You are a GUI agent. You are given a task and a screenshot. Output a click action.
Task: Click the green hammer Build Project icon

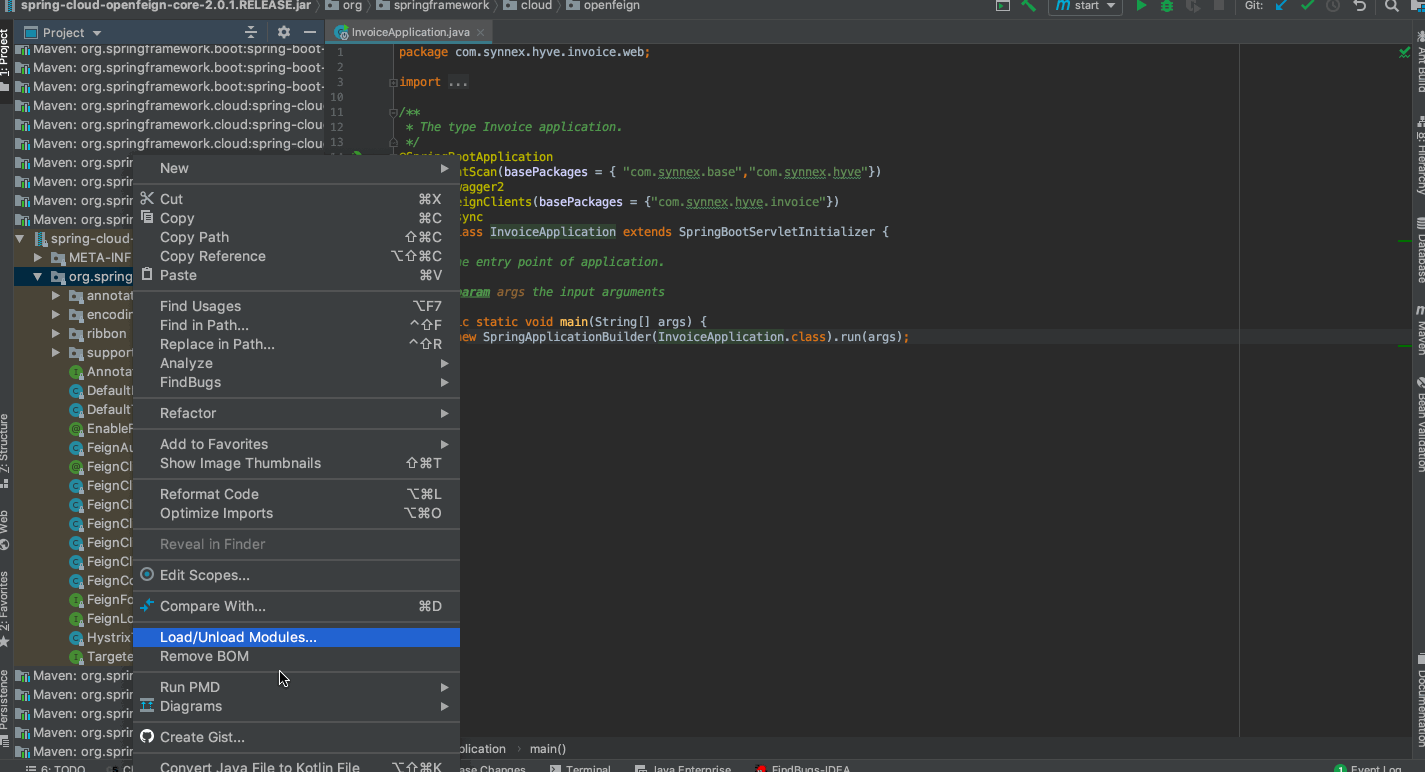point(1029,6)
